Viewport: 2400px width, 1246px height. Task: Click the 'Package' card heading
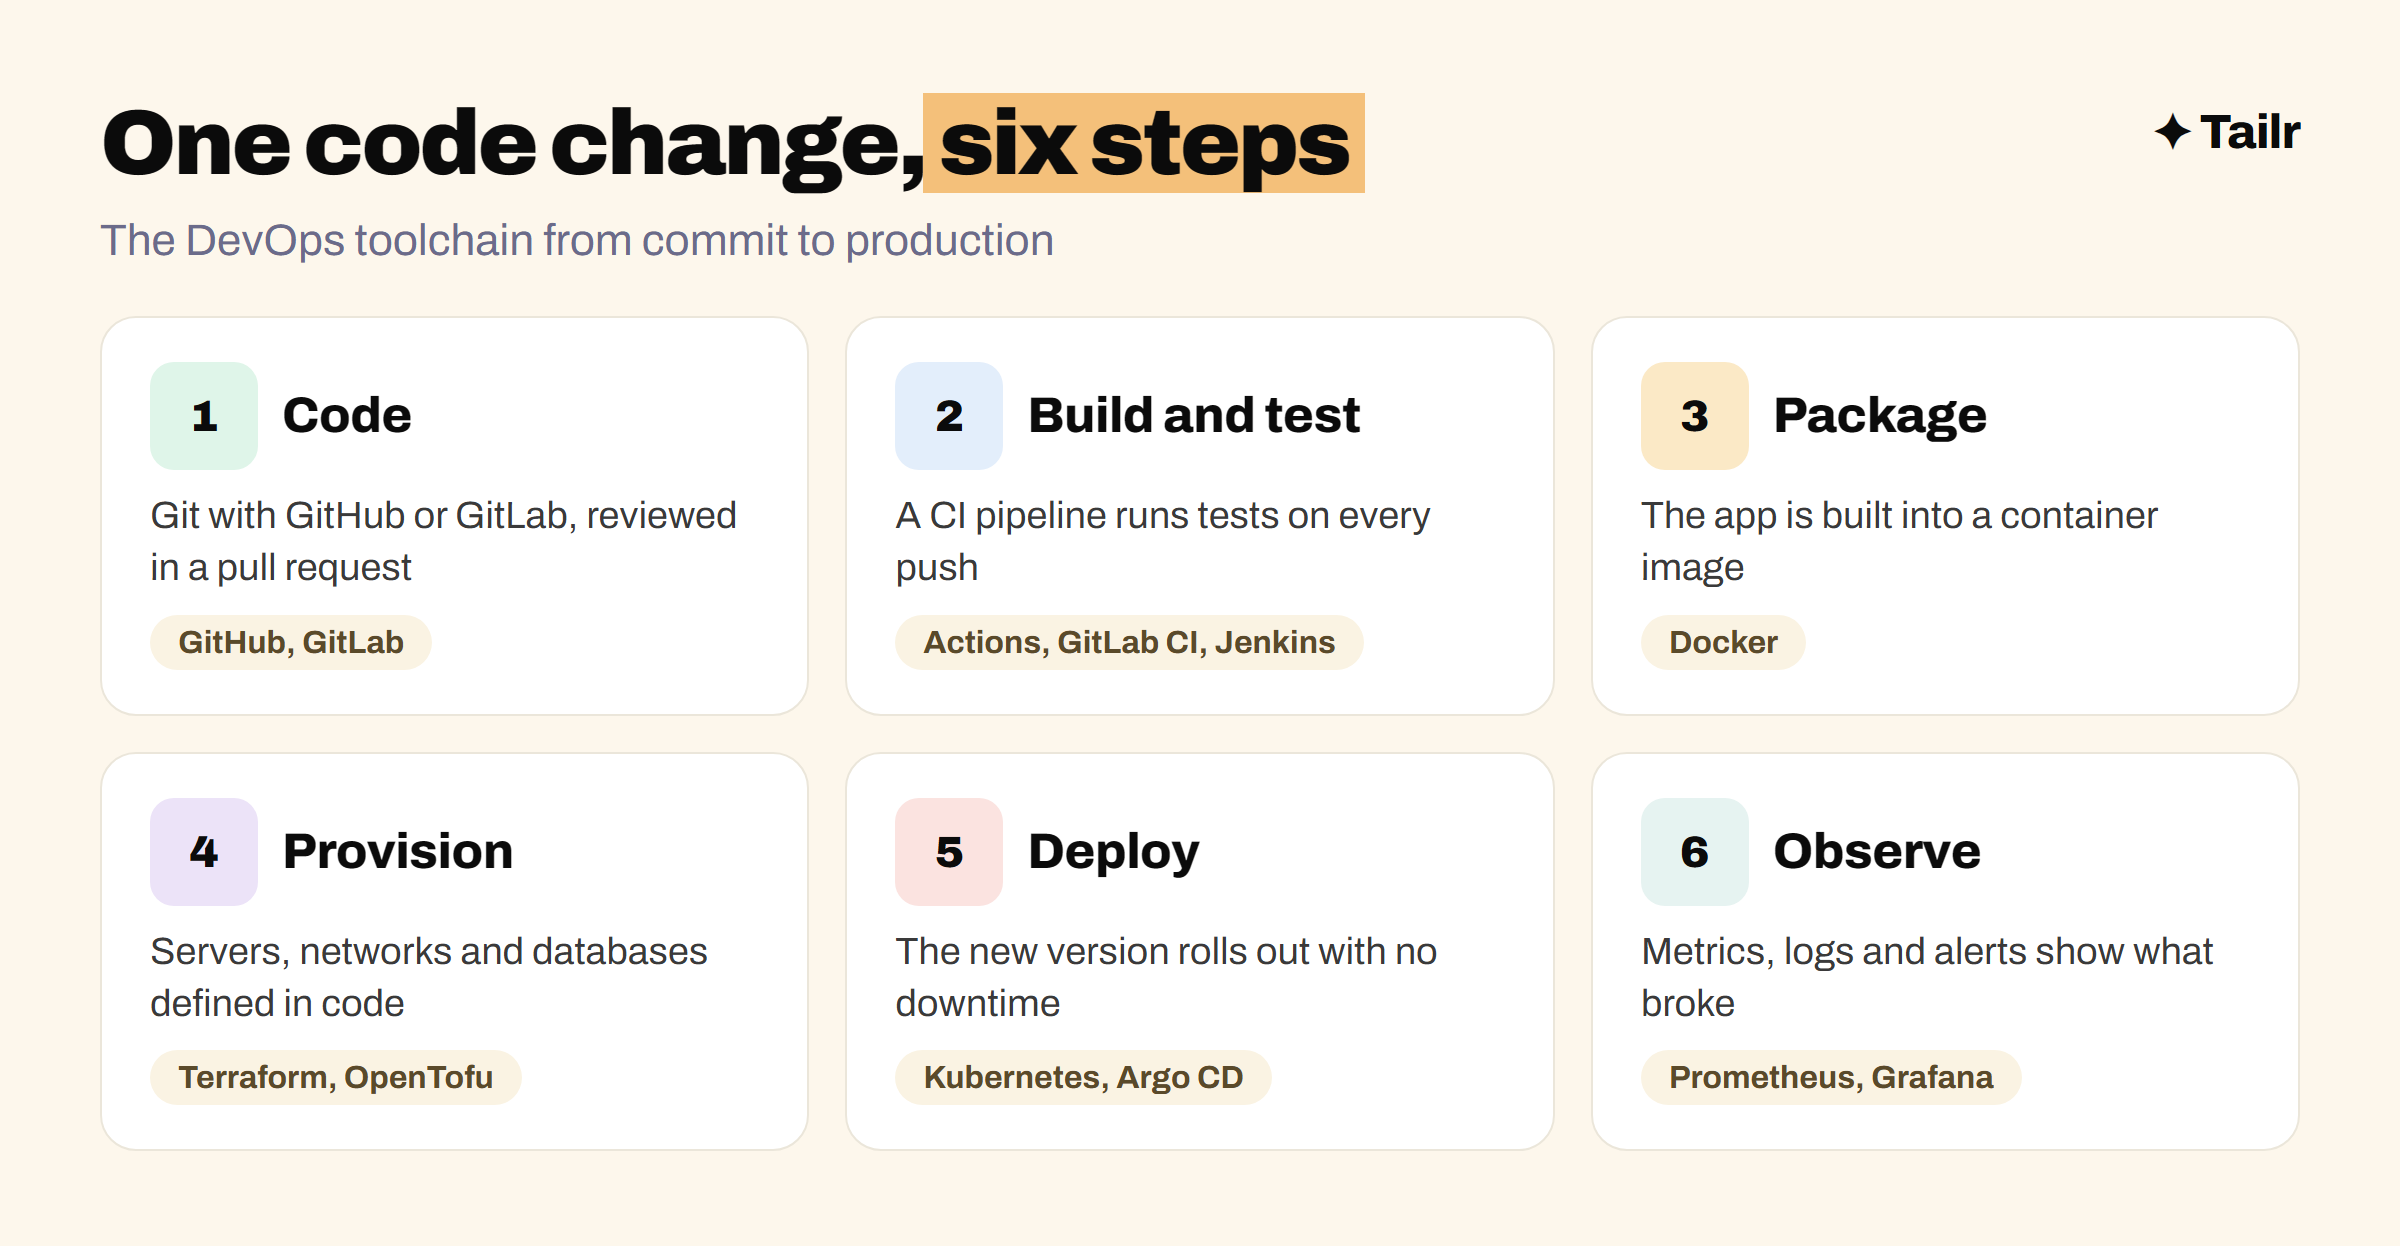coord(1880,418)
